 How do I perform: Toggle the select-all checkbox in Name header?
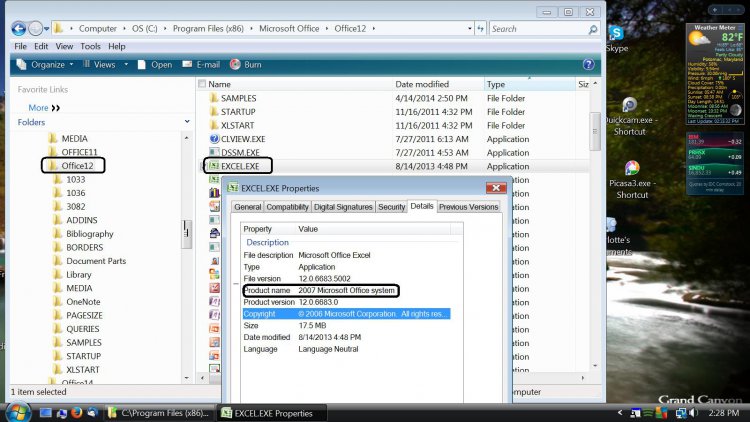pos(202,84)
